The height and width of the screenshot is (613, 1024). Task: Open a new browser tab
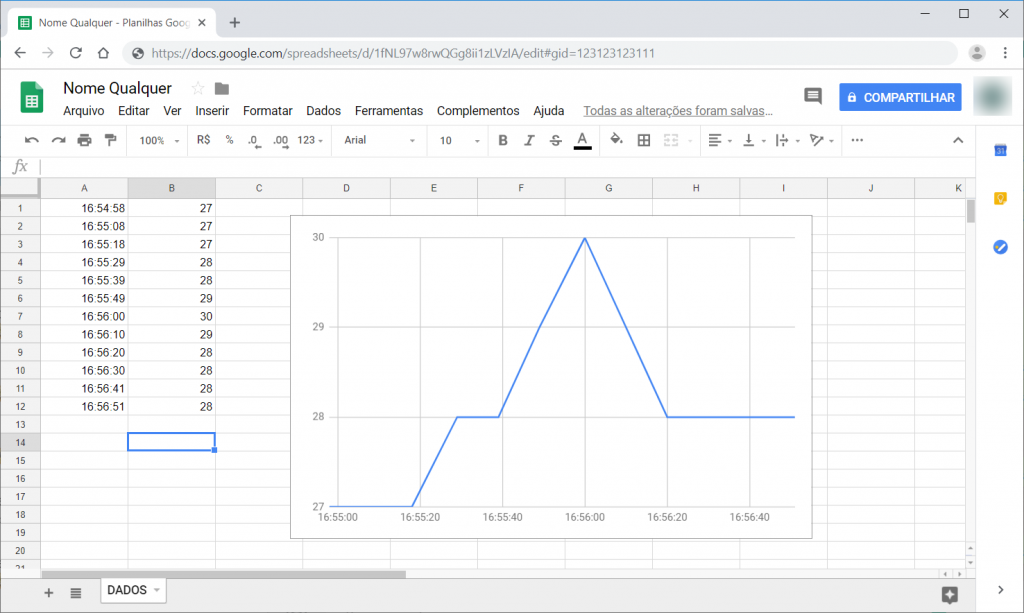(234, 23)
